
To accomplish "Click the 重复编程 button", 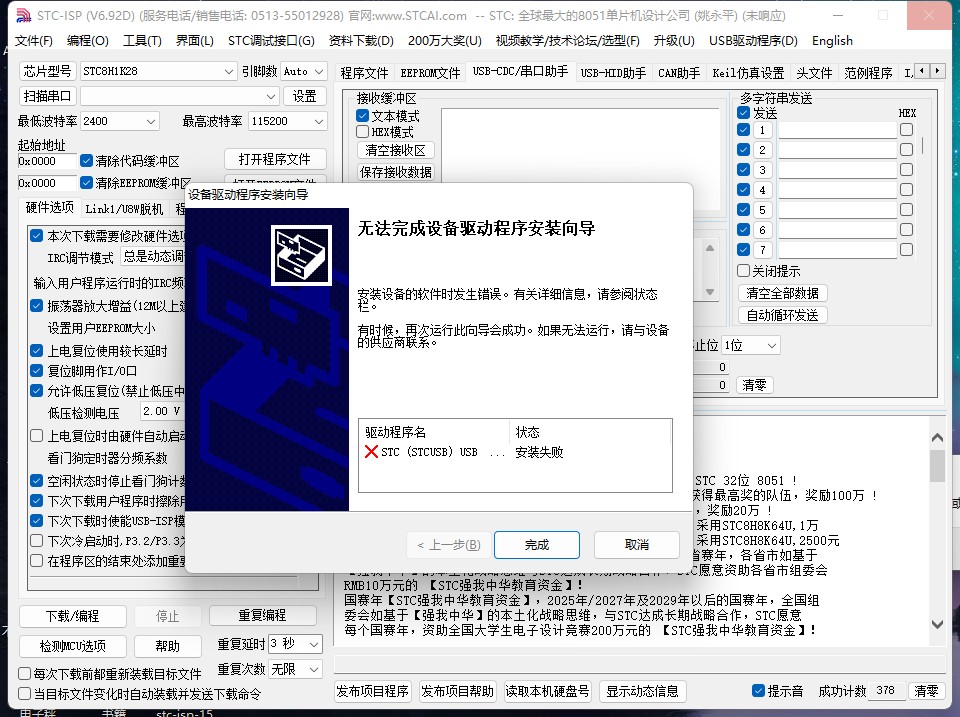I will [263, 615].
